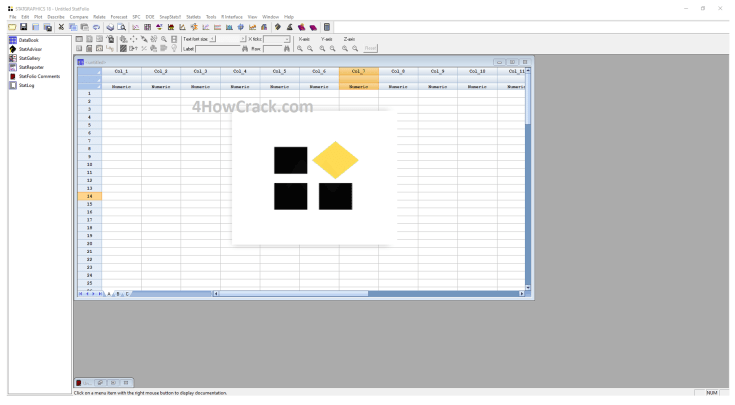735x405 pixels.
Task: Click the padlock icon in graphics toolbar
Action: [x=110, y=39]
